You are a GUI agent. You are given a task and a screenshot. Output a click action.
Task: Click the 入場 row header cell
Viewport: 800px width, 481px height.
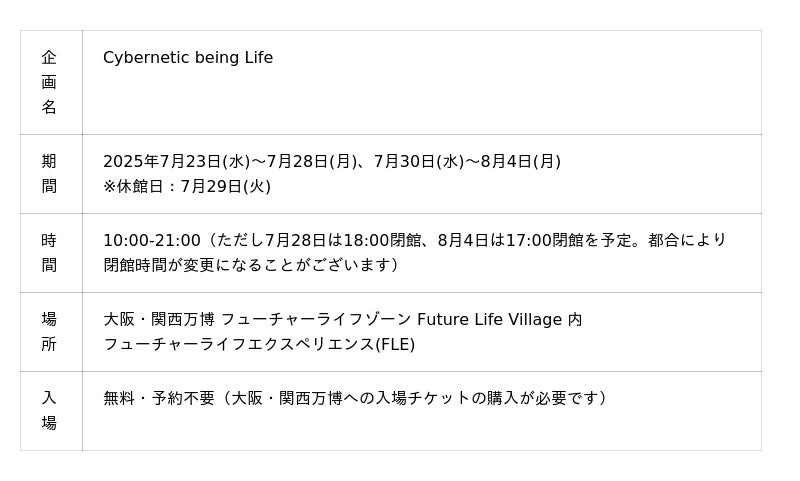point(49,410)
